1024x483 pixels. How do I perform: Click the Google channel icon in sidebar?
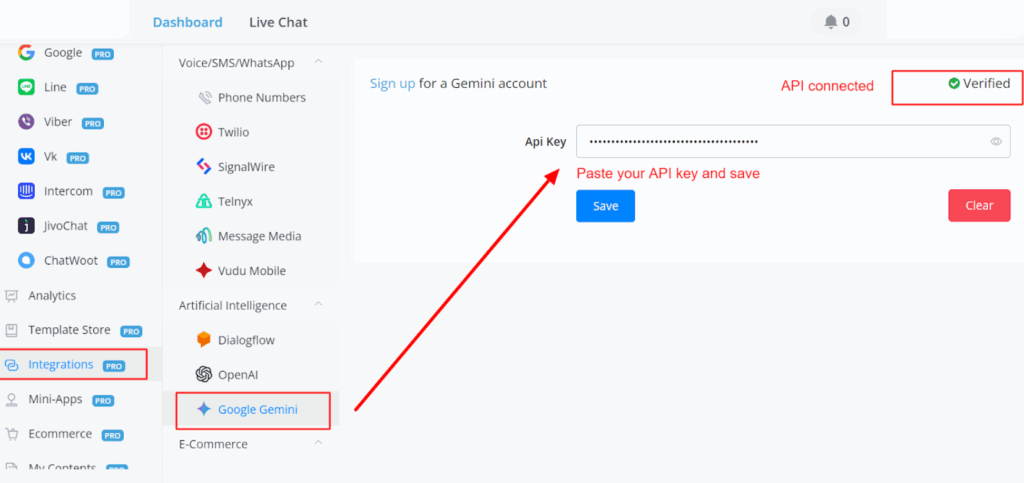(x=26, y=53)
